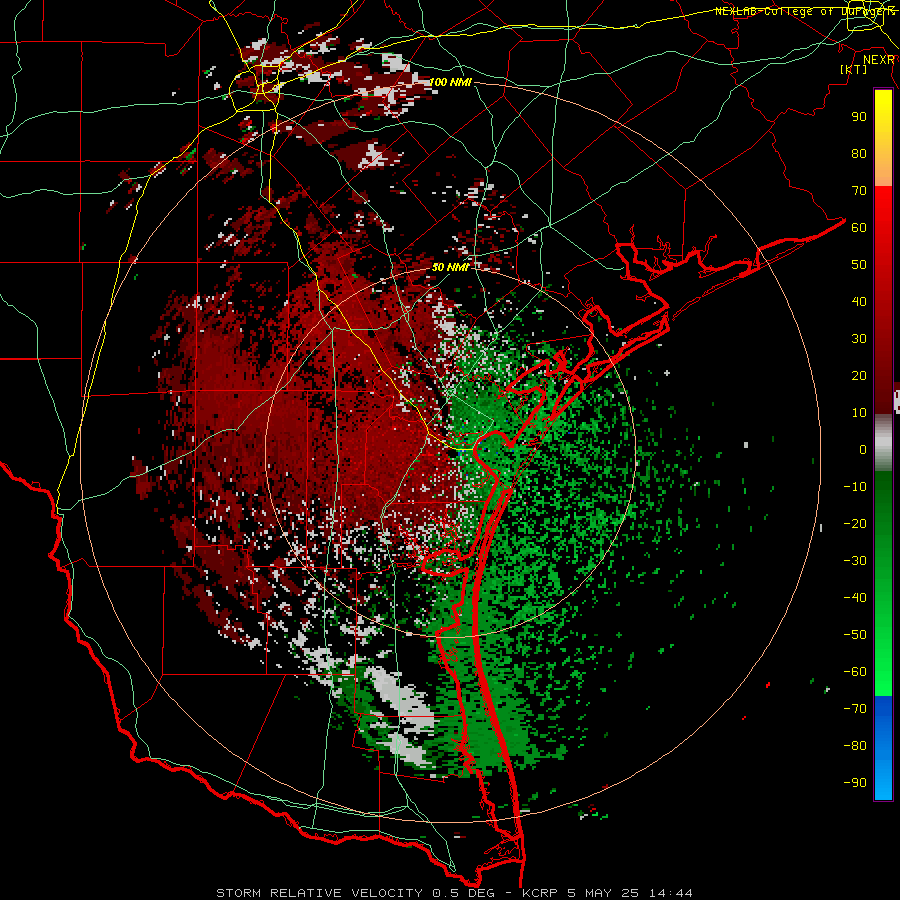Click the -40 value on the velocity scale

(x=855, y=598)
